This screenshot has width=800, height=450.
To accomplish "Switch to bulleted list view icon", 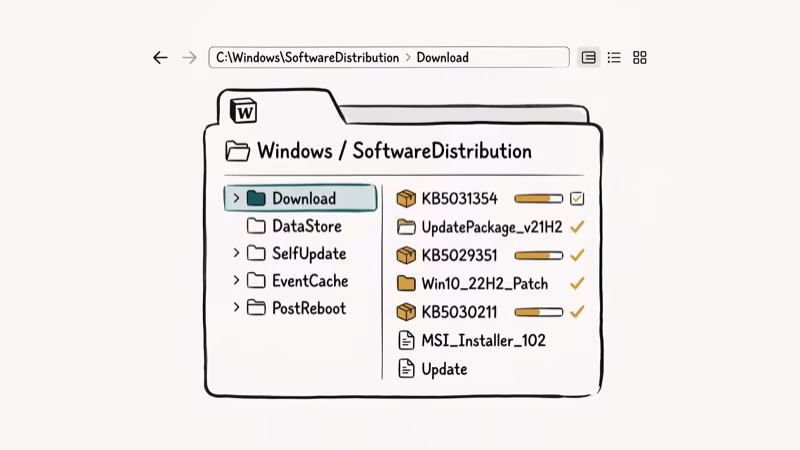I will (614, 58).
